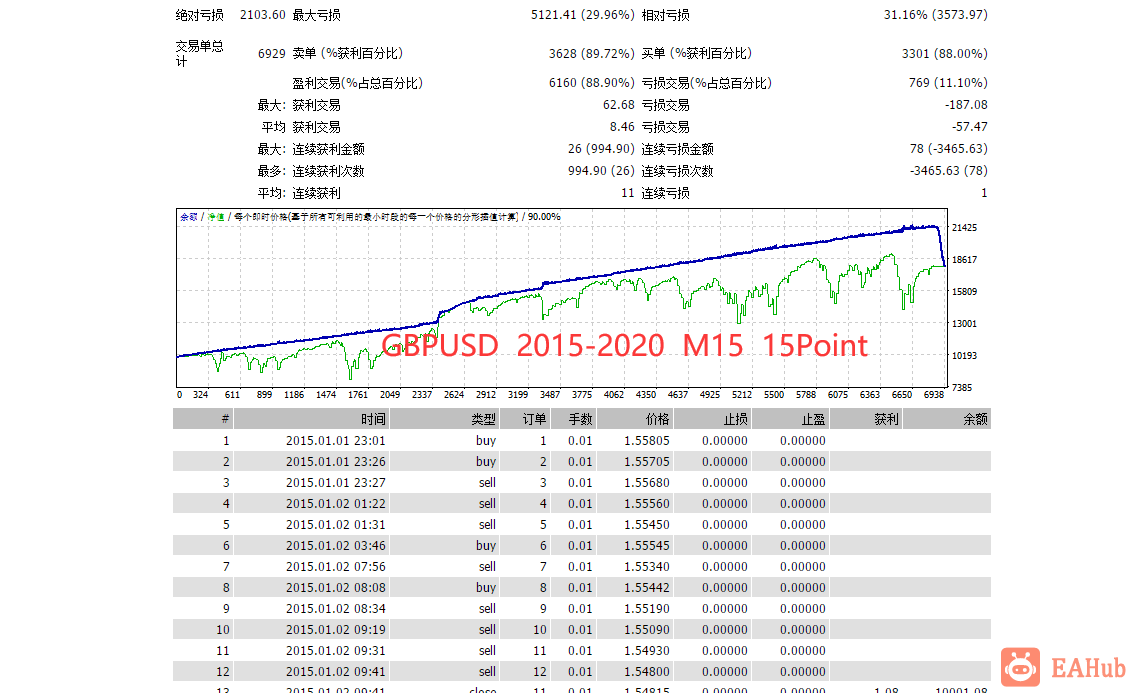The width and height of the screenshot is (1140, 693).
Task: Click the 相对亏损 value 31.16% (3573.97)
Action: point(935,15)
